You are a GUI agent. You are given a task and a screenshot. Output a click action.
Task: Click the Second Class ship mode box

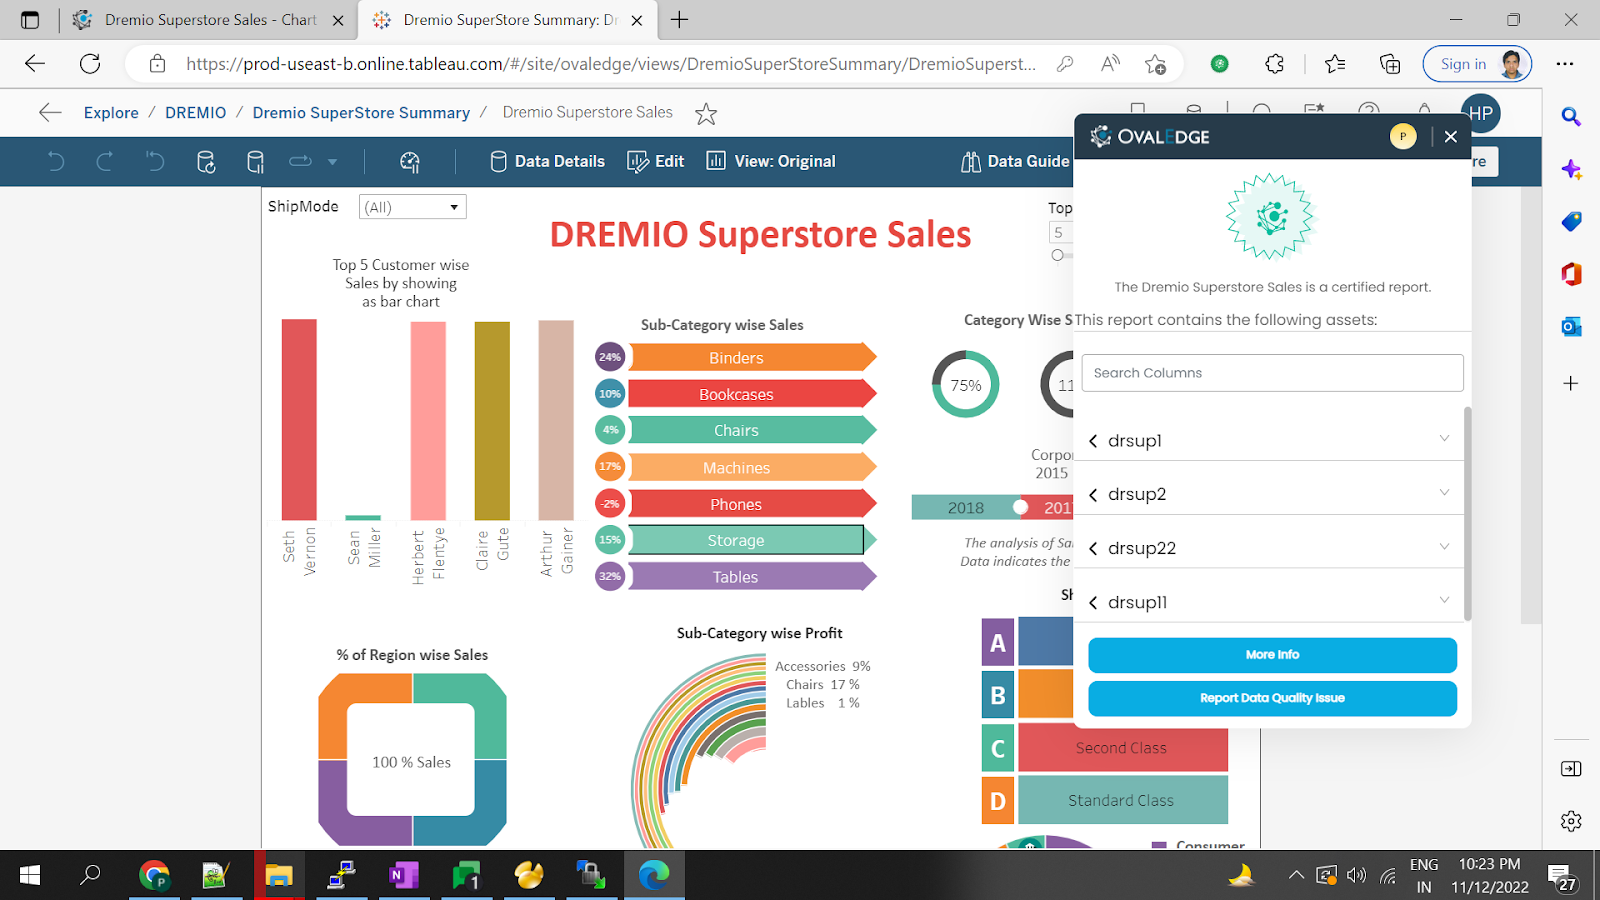coord(1122,748)
